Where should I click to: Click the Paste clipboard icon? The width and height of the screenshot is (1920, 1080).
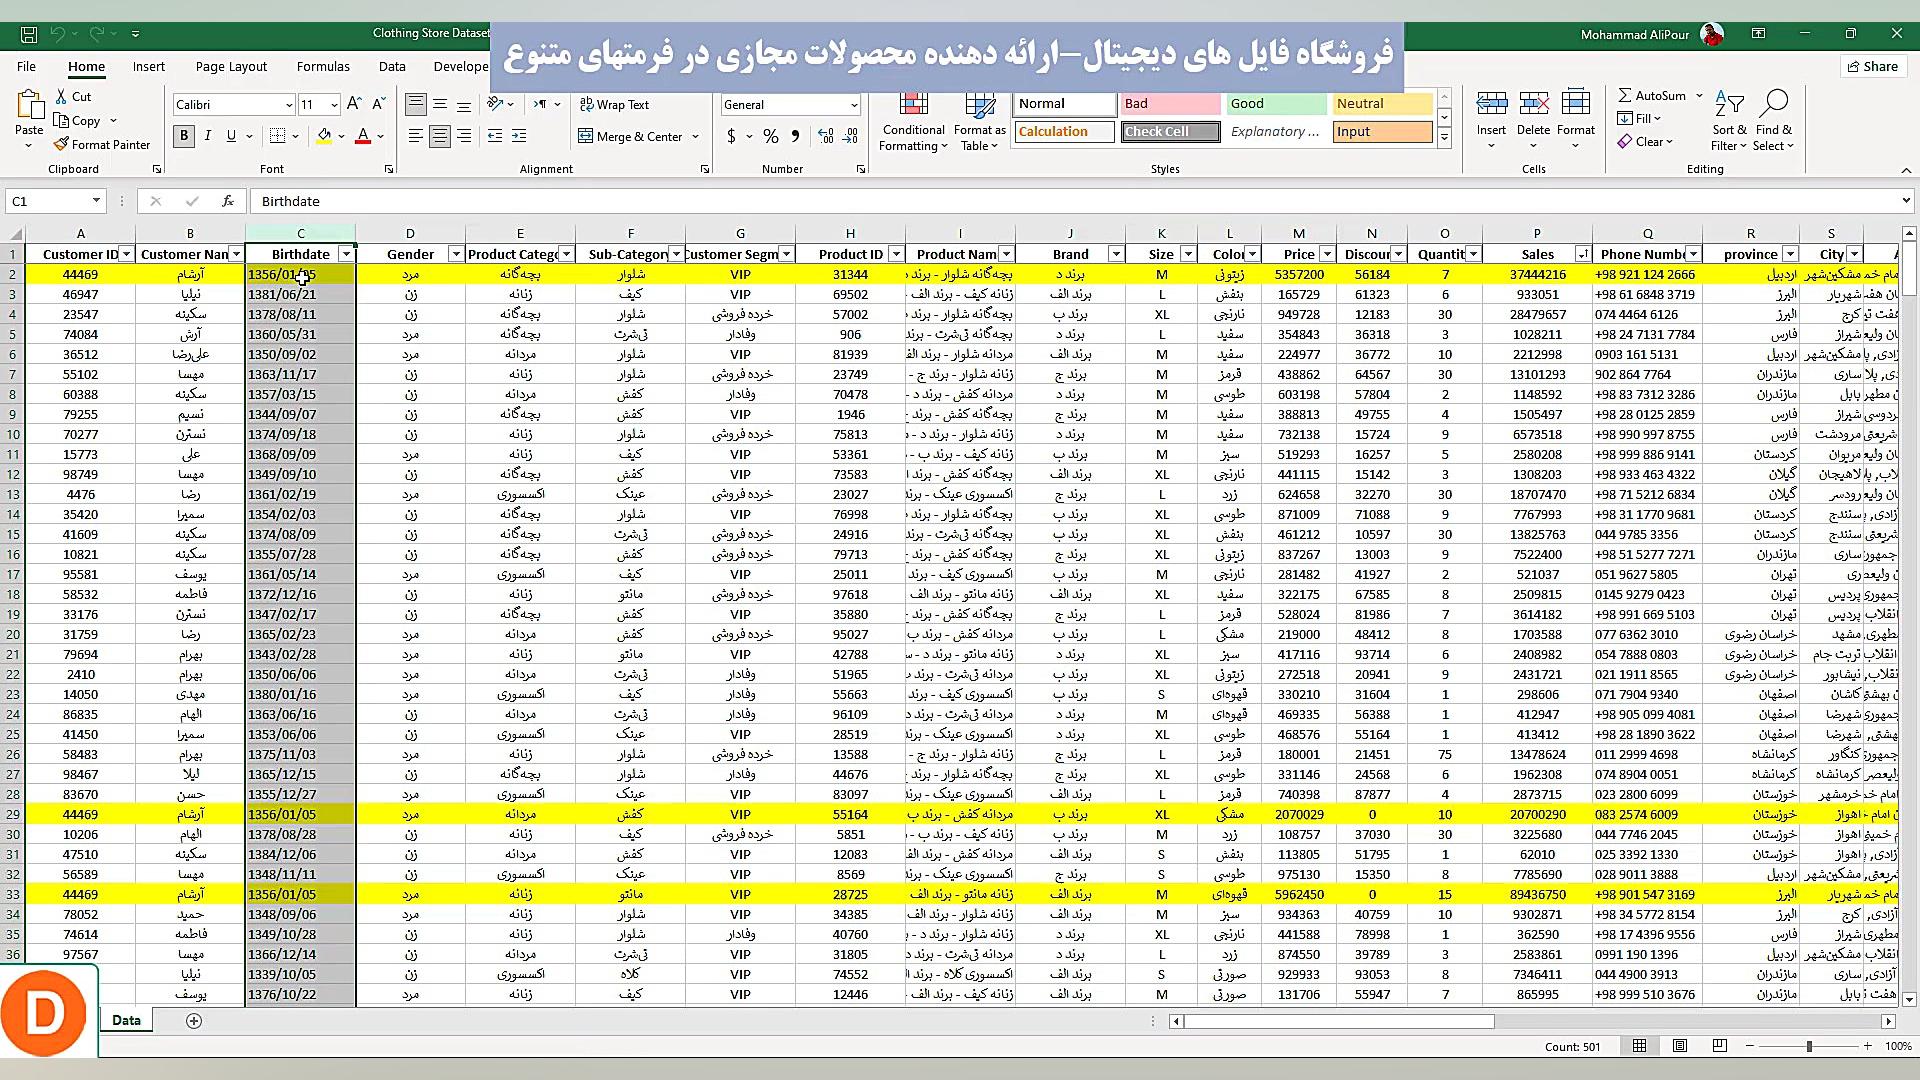click(x=29, y=105)
